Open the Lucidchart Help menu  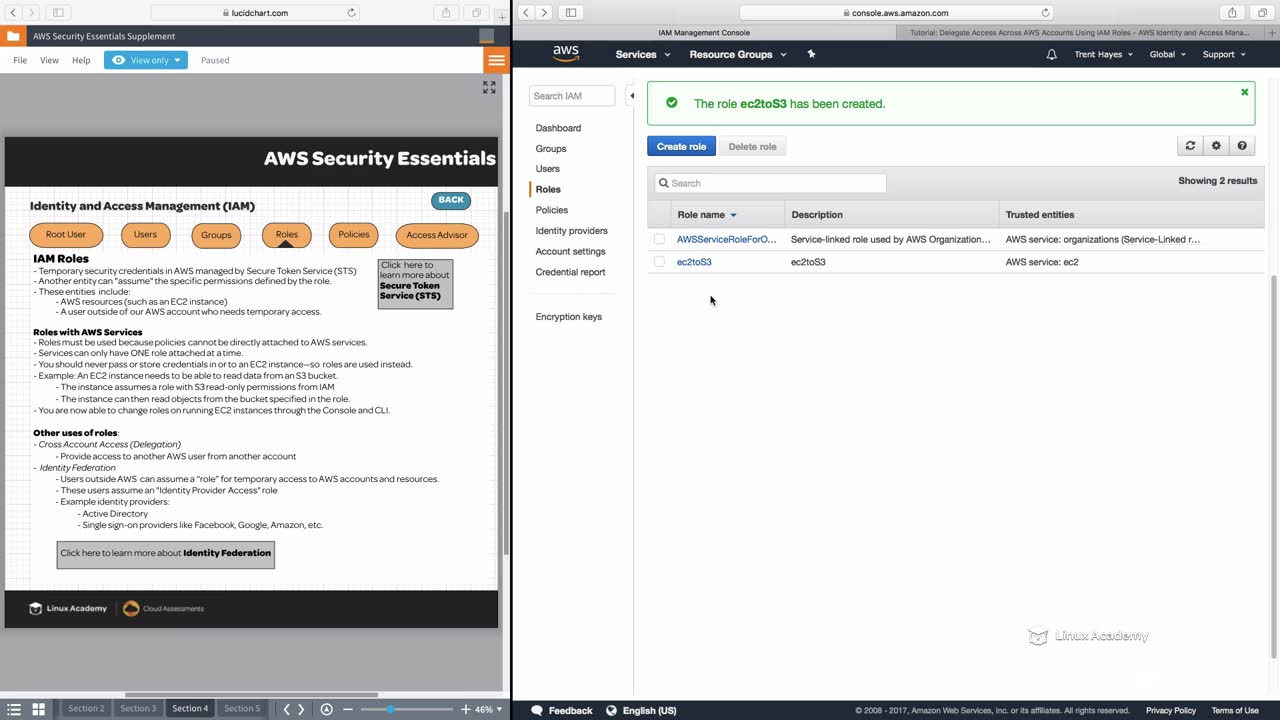point(81,60)
